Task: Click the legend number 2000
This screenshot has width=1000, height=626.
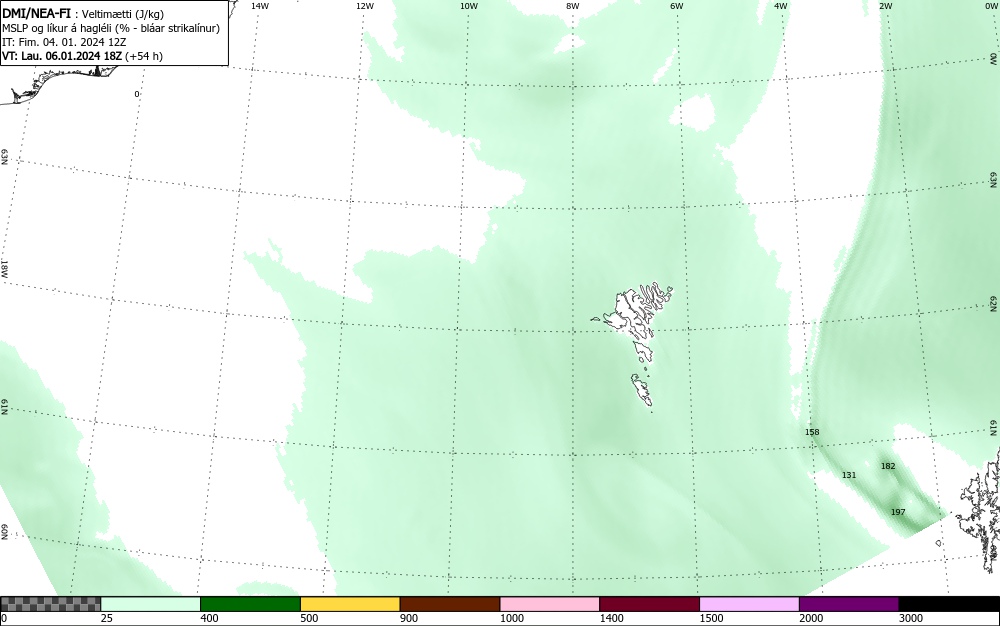Action: (x=811, y=618)
